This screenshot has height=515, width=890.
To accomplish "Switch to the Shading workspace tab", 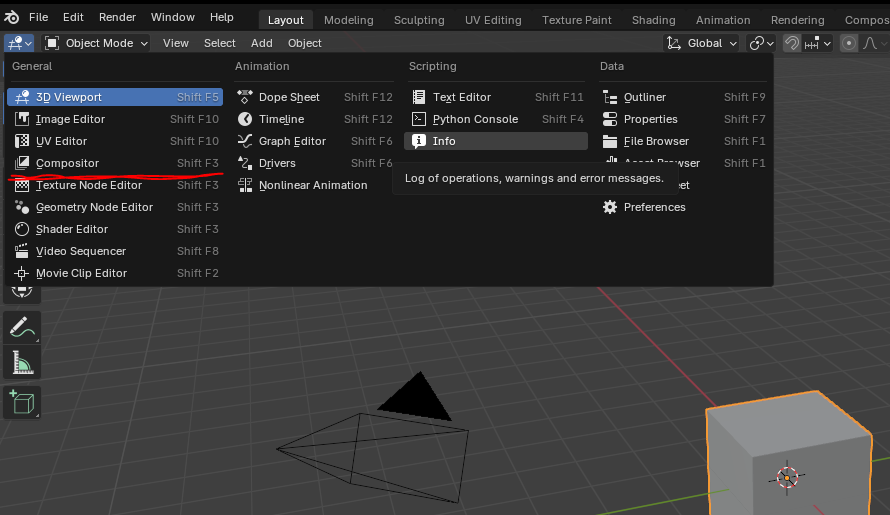I will [653, 20].
